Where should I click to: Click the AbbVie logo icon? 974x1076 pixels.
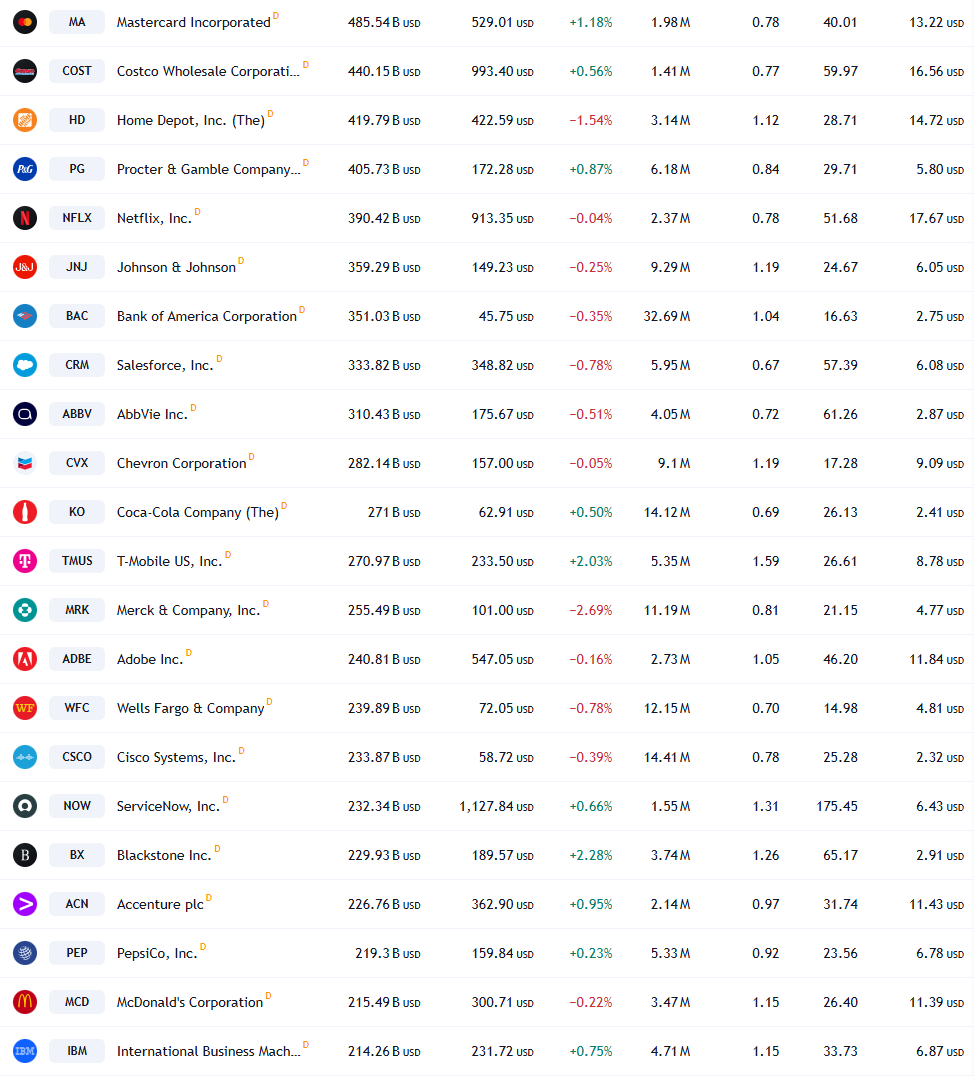(x=25, y=414)
